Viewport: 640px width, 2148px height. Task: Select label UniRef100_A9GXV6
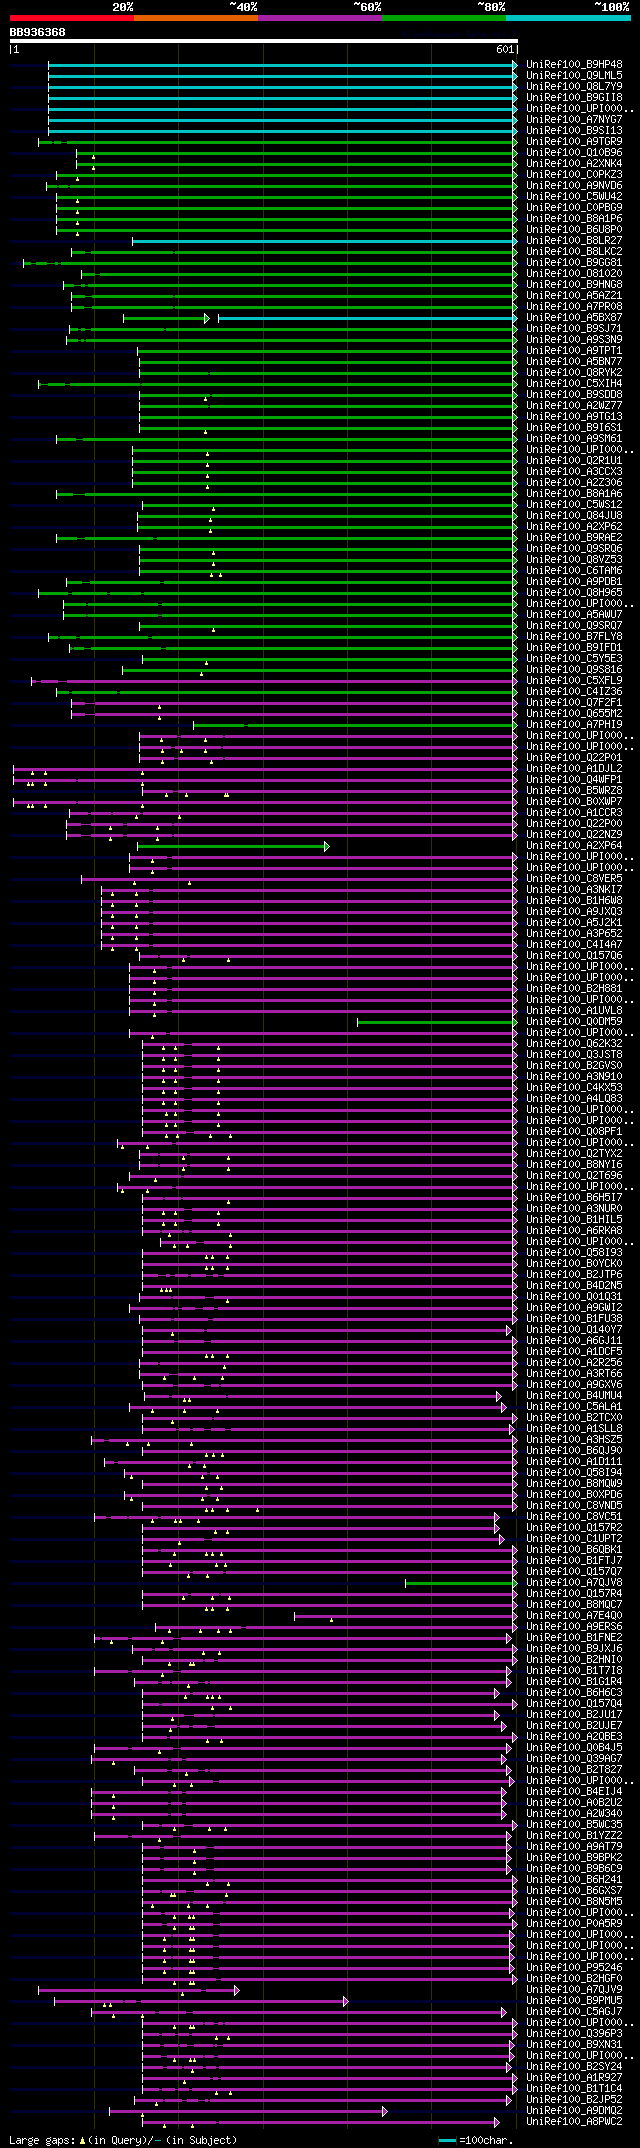(574, 1385)
